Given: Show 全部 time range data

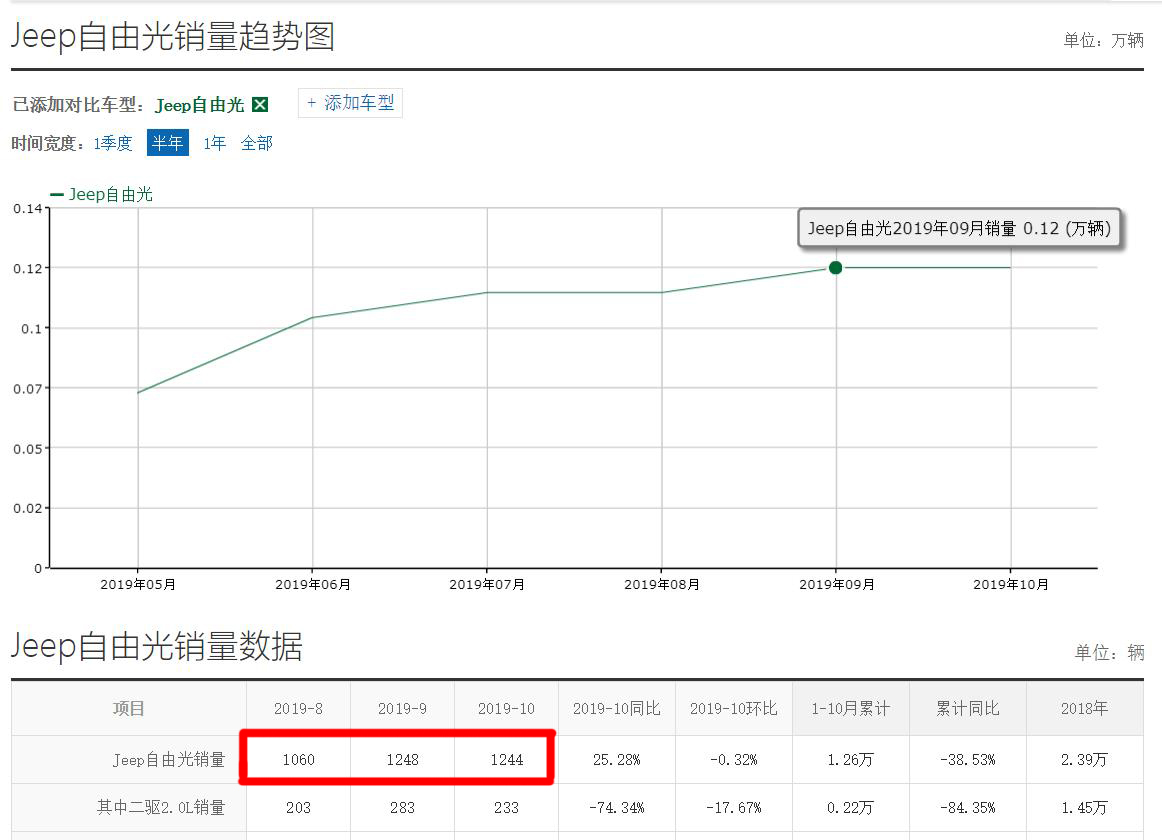Looking at the screenshot, I should point(256,143).
